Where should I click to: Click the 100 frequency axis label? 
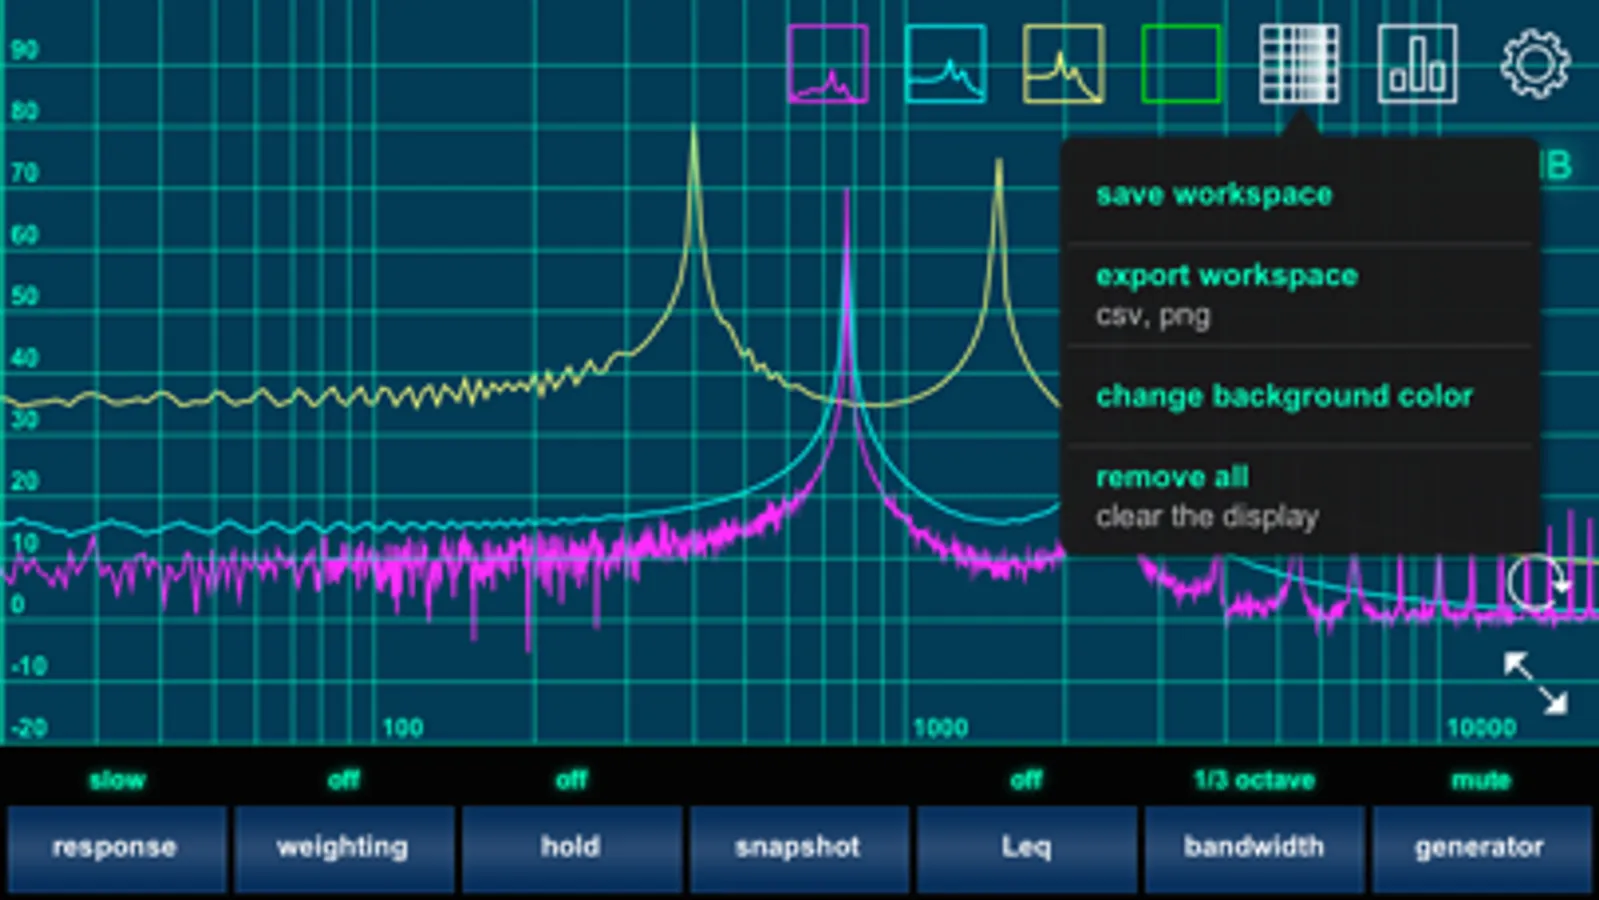pos(403,727)
